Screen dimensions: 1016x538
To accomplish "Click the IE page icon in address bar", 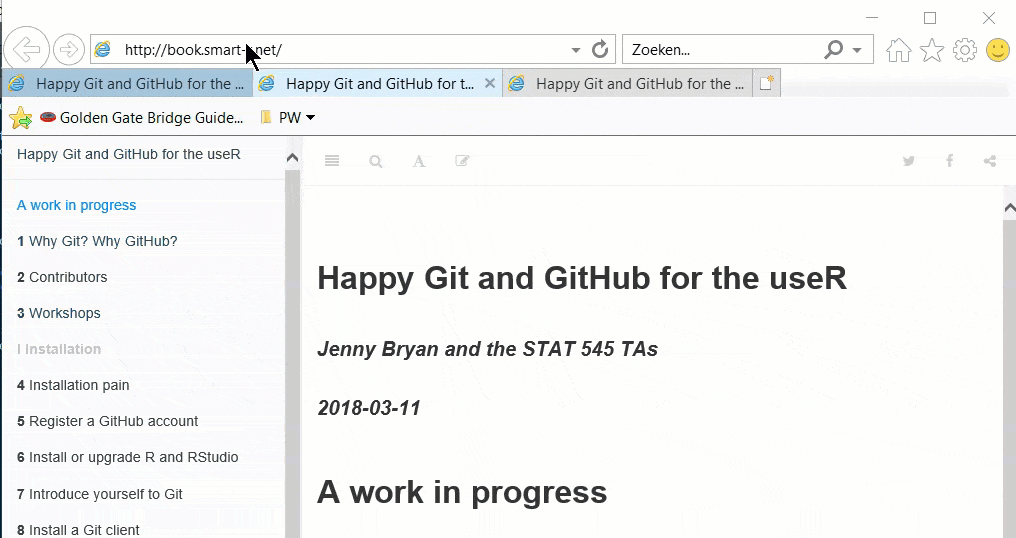I will click(102, 49).
